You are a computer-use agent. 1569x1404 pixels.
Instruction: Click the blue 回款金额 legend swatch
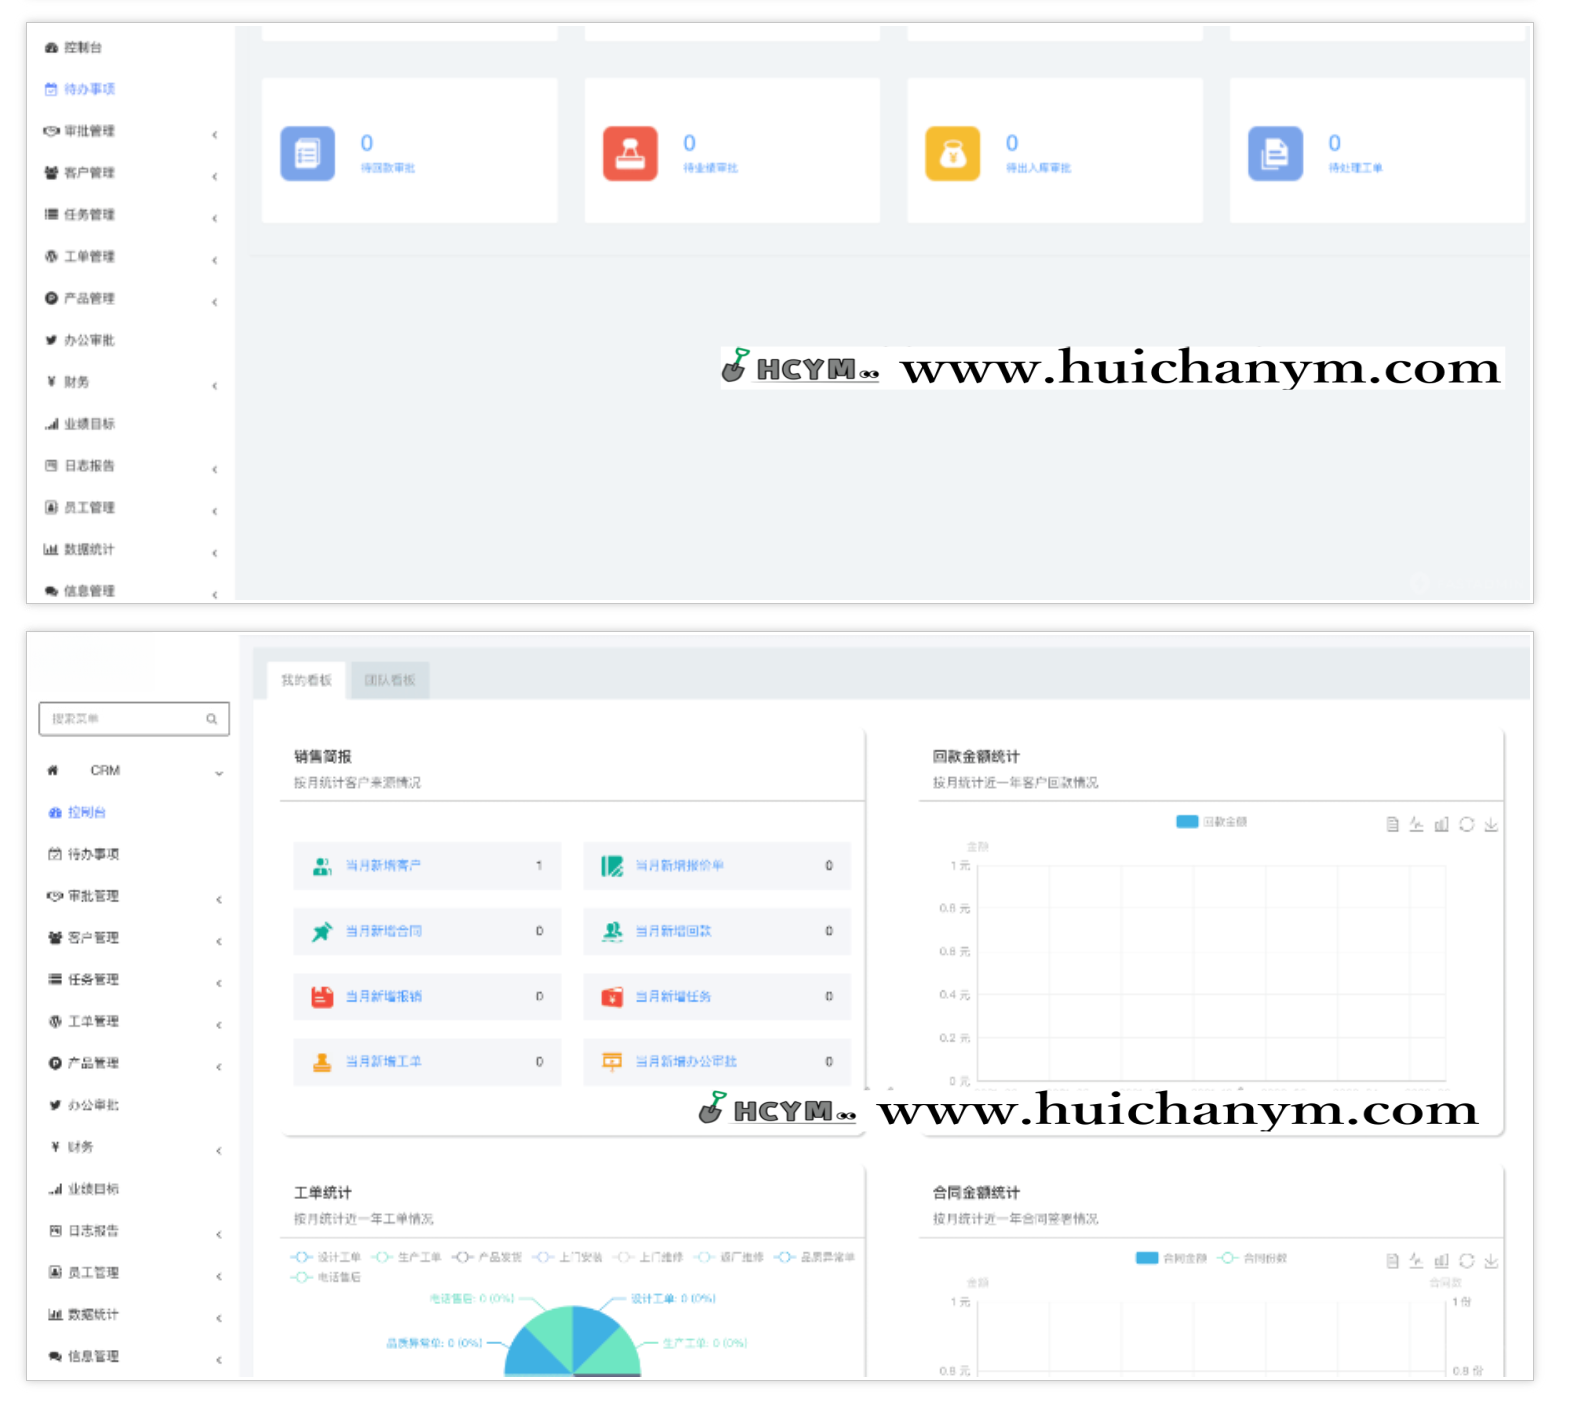tap(1187, 822)
